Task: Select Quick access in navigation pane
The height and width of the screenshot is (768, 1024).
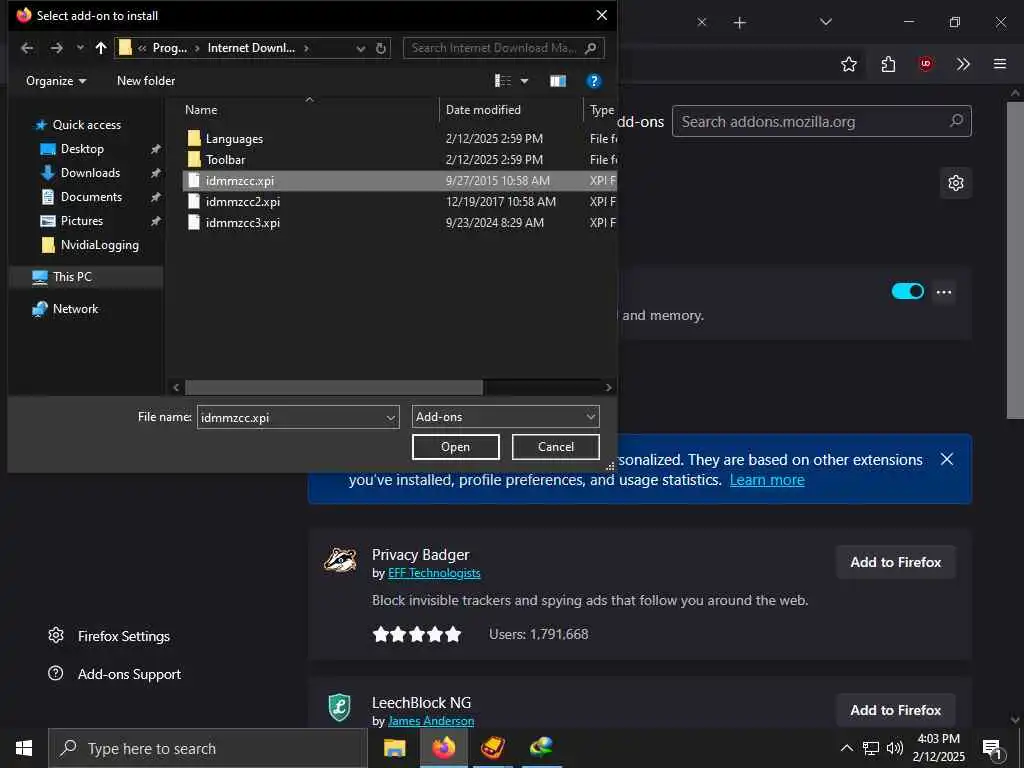Action: pyautogui.click(x=86, y=125)
